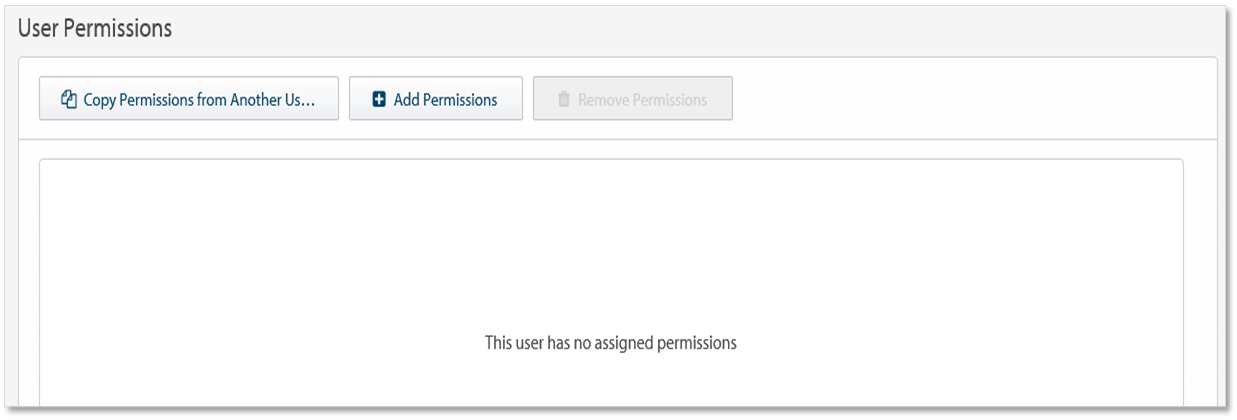Click the trash can icon on Remove Permissions
This screenshot has width=1237, height=420.
click(563, 100)
